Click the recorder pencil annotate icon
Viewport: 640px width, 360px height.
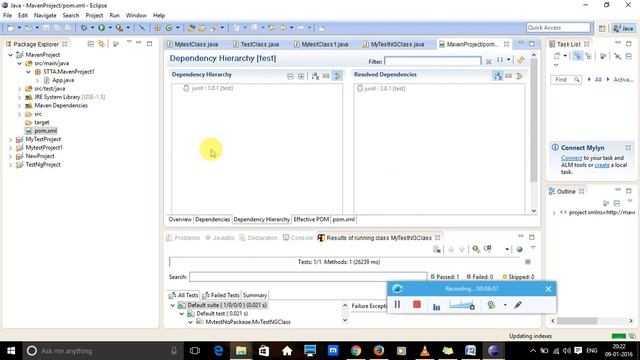tap(518, 305)
